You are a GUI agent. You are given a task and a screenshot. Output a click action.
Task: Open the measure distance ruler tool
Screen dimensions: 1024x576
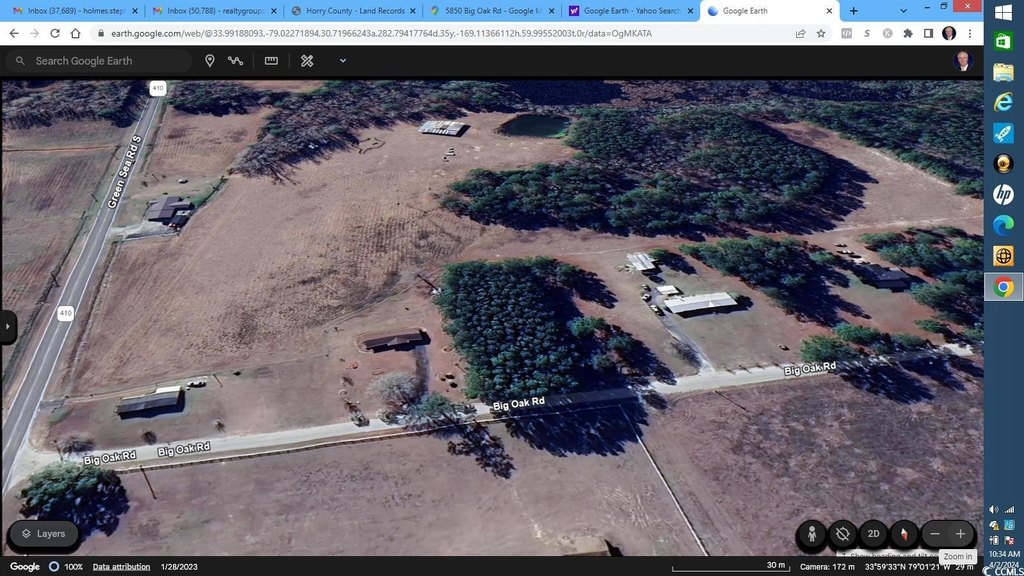[271, 61]
